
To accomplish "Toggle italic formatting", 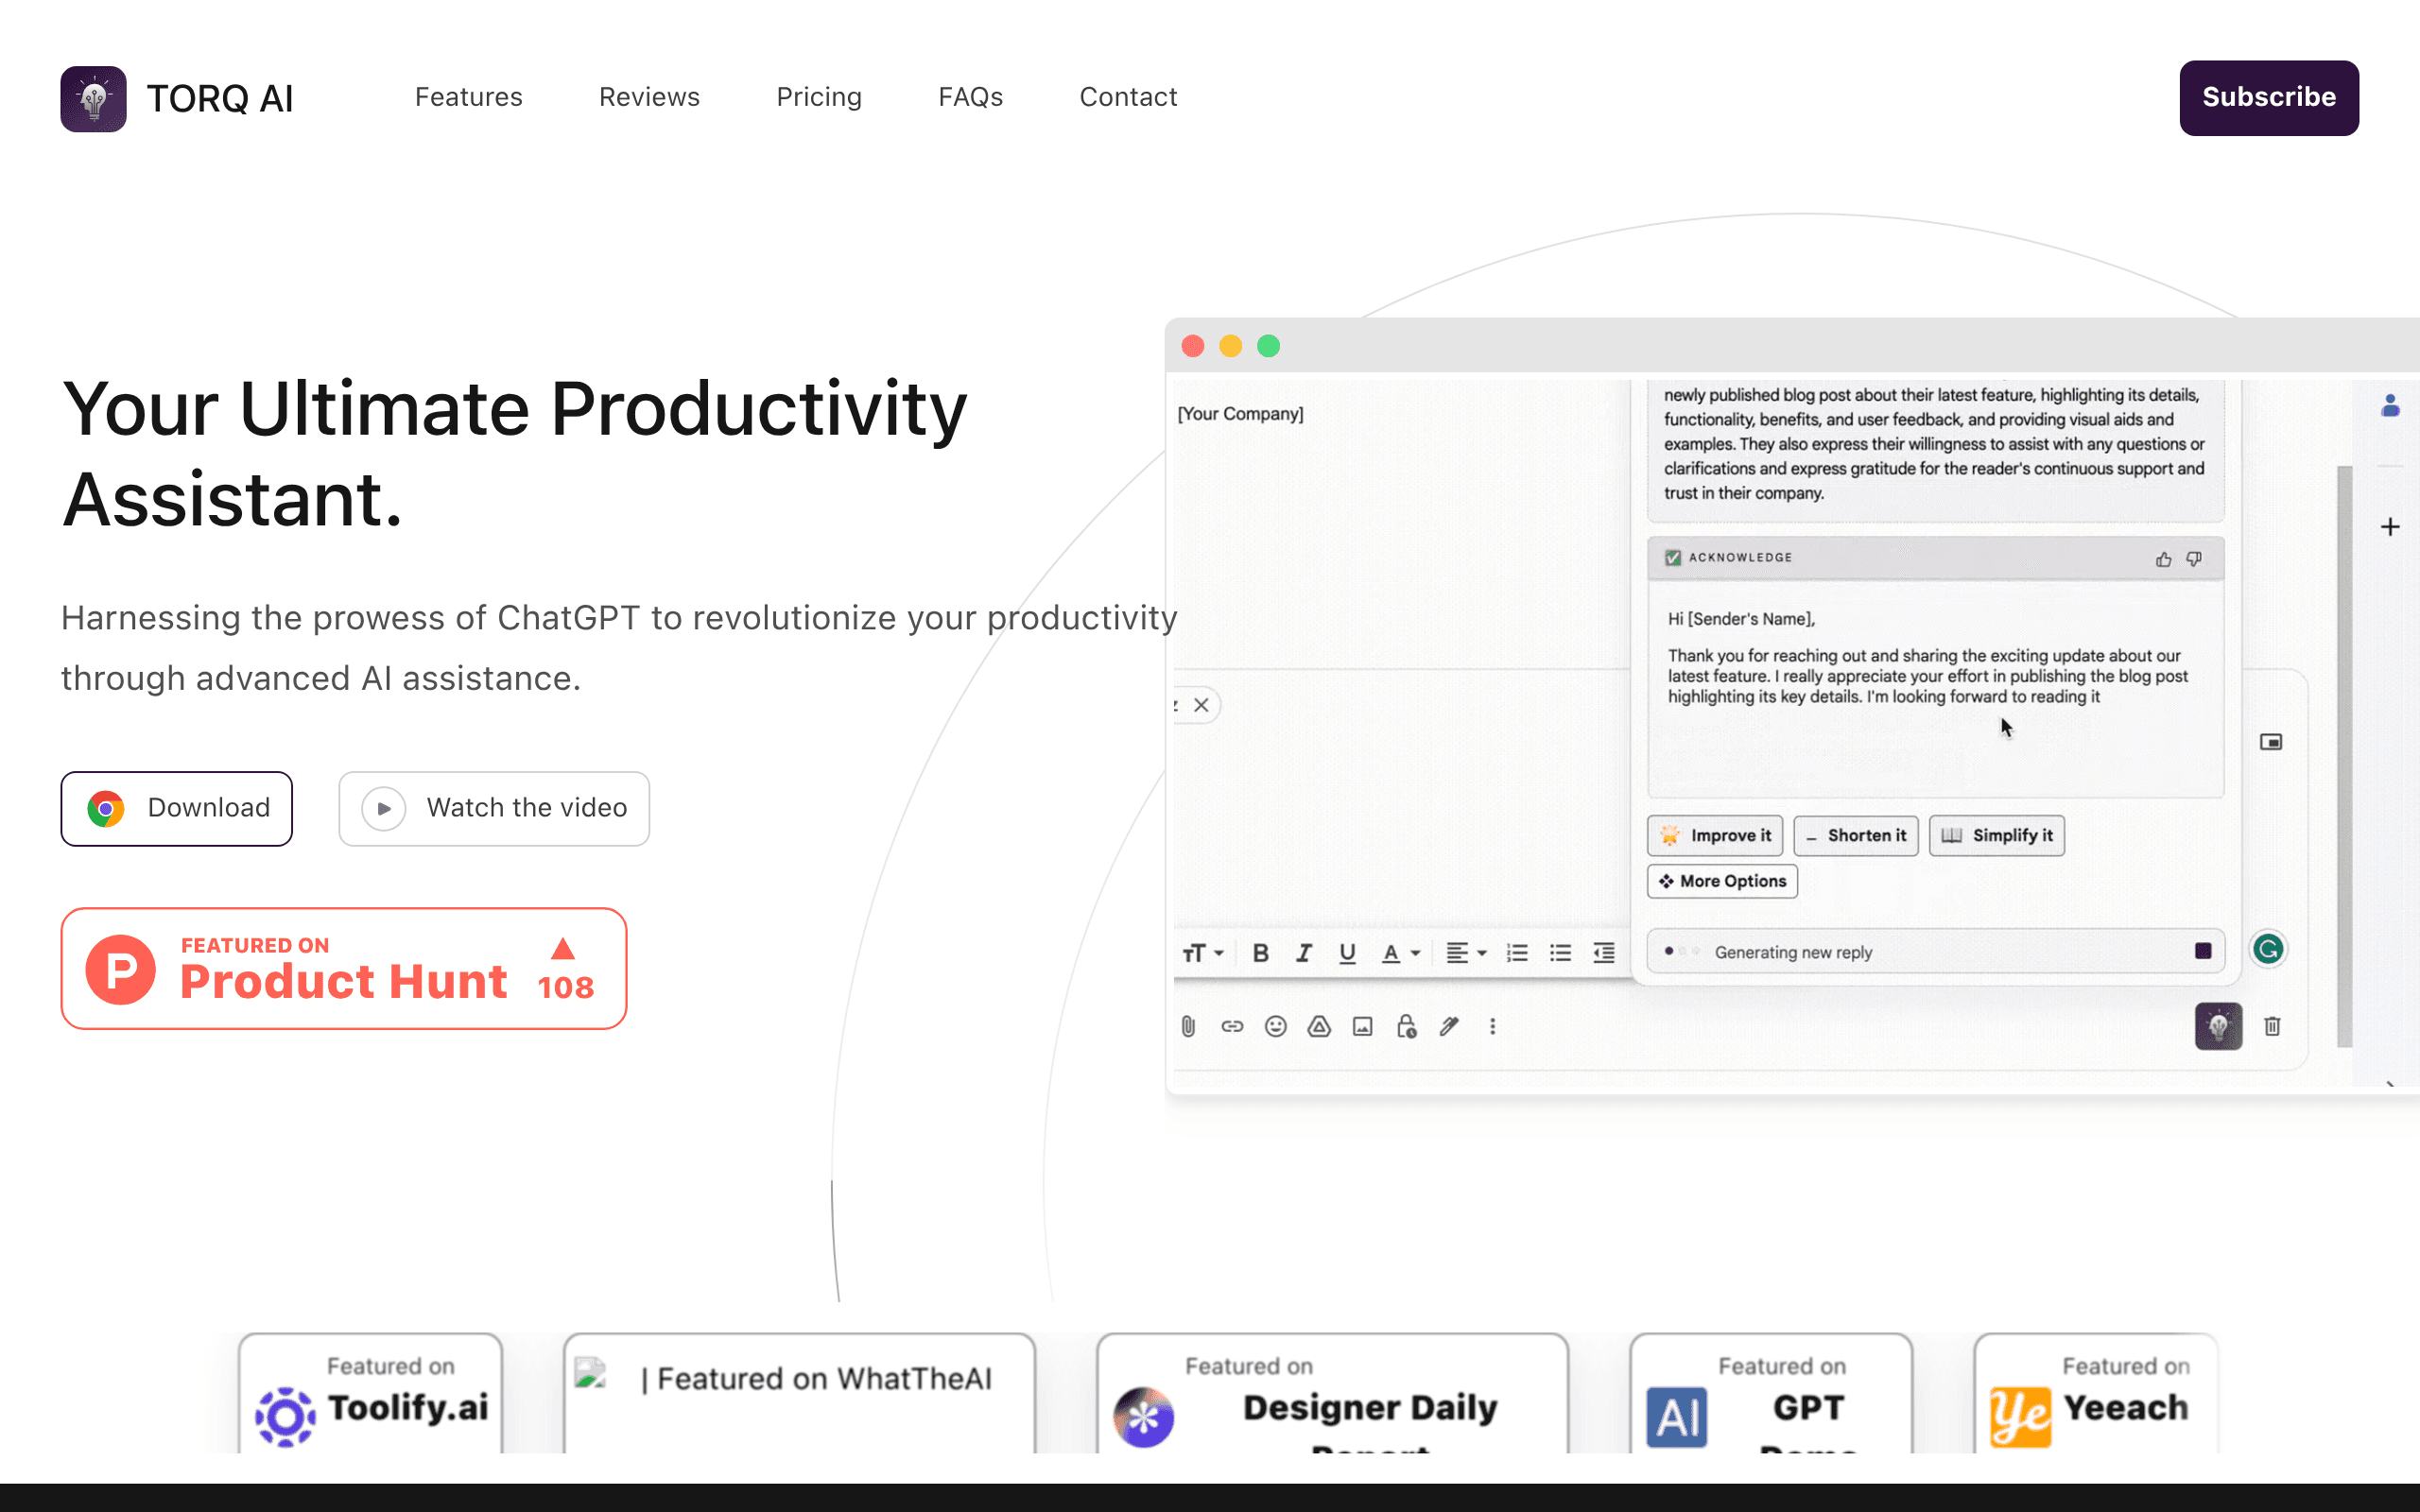I will (1304, 953).
